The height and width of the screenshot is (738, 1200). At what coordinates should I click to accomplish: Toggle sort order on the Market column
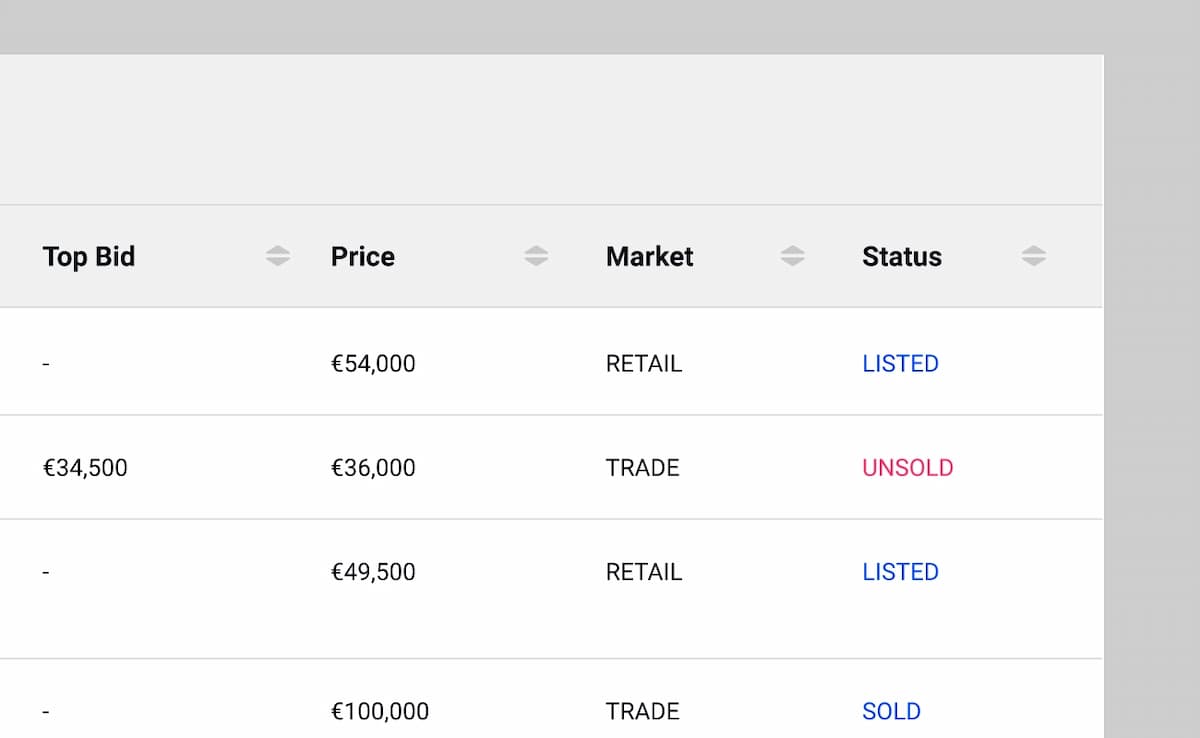click(x=792, y=255)
